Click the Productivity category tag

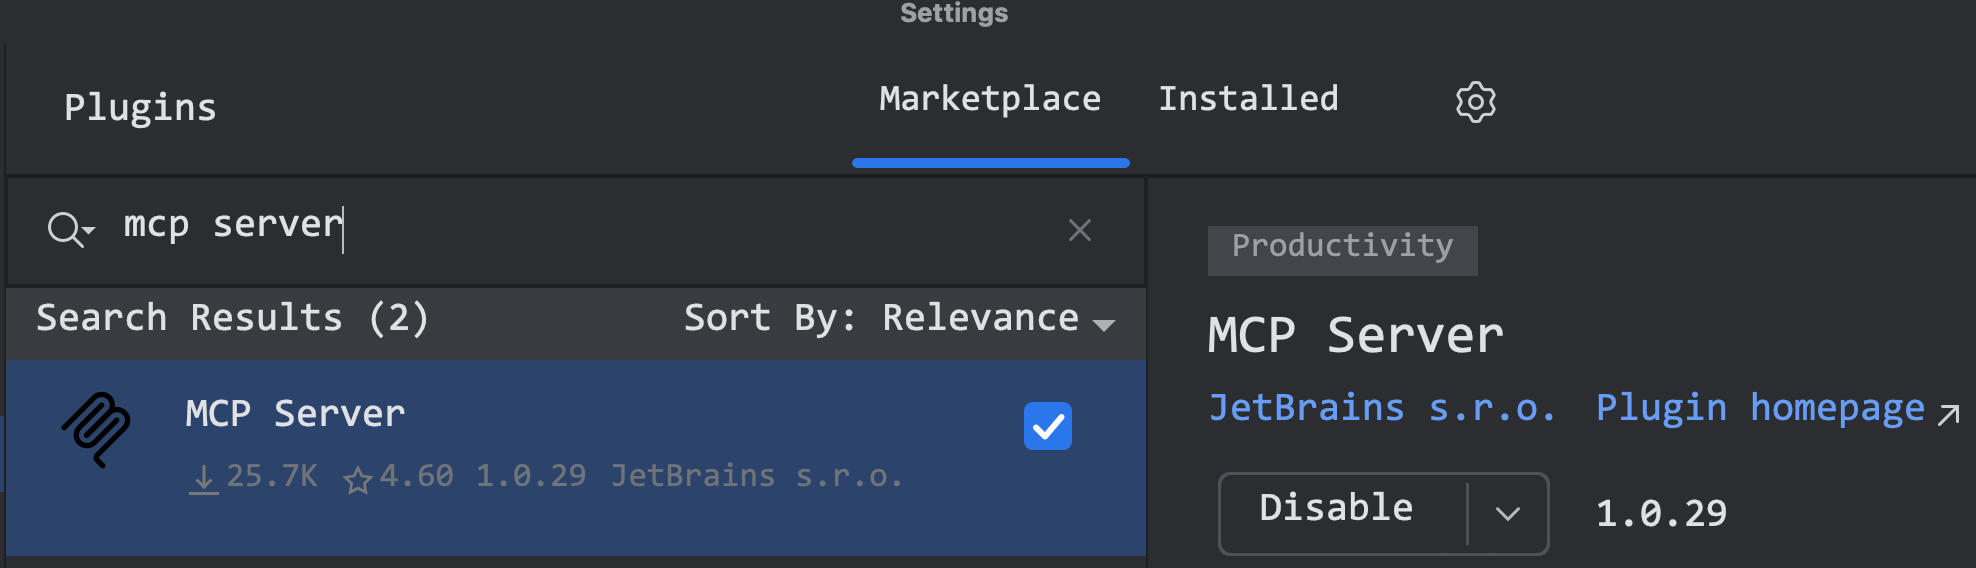(x=1342, y=247)
